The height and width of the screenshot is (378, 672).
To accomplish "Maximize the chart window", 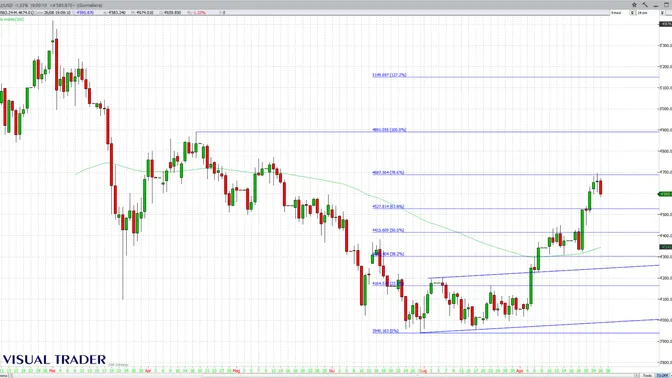I will tap(666, 5).
